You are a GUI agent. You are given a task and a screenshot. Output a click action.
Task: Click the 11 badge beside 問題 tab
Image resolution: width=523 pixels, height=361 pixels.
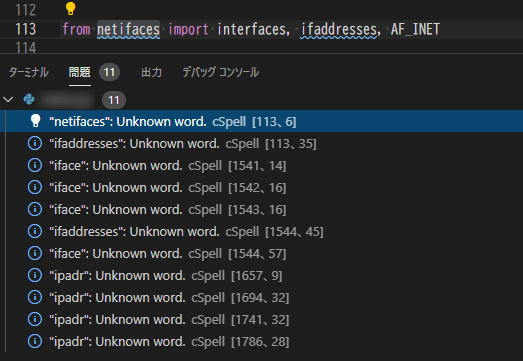(109, 72)
